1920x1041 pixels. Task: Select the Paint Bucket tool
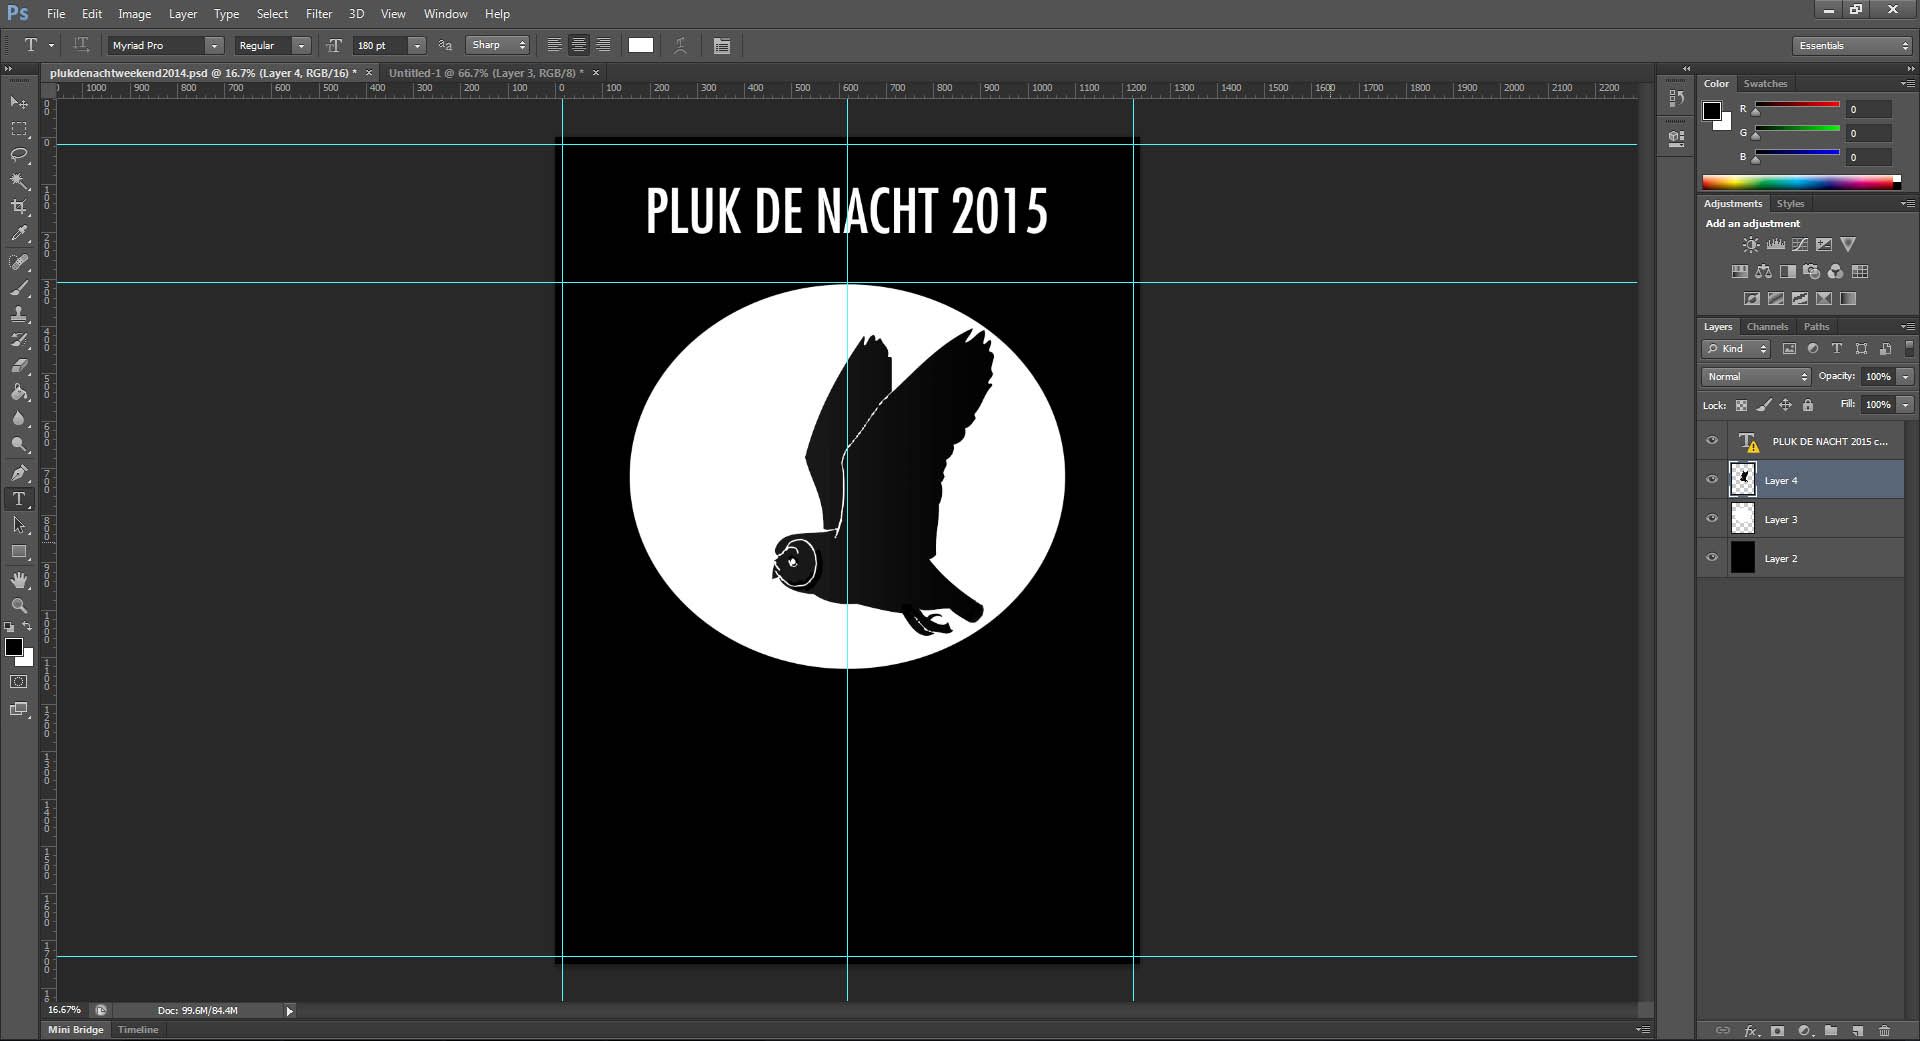[19, 392]
